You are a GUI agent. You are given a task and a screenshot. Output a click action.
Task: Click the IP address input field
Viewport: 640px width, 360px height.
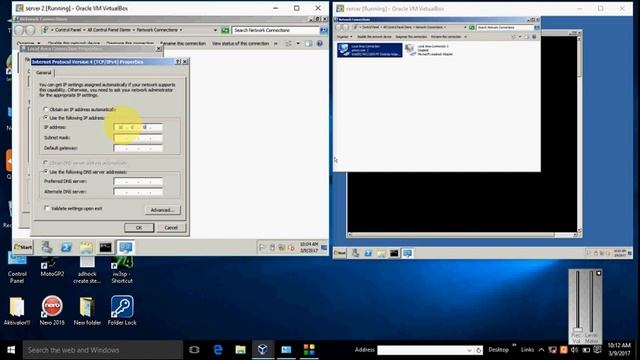coord(138,127)
